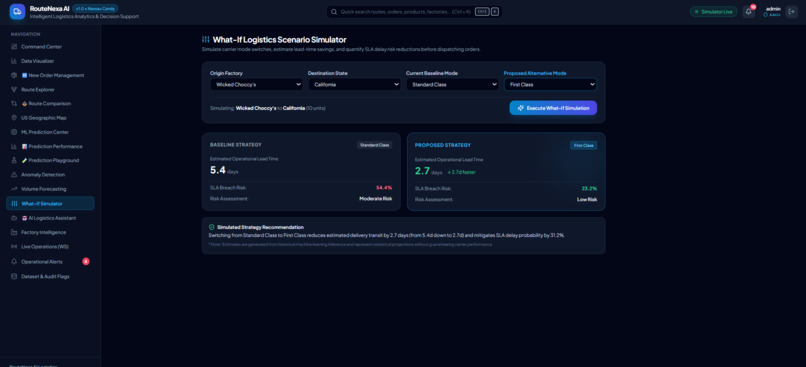Click the logout arrow icon
806x367 pixels.
pyautogui.click(x=791, y=11)
